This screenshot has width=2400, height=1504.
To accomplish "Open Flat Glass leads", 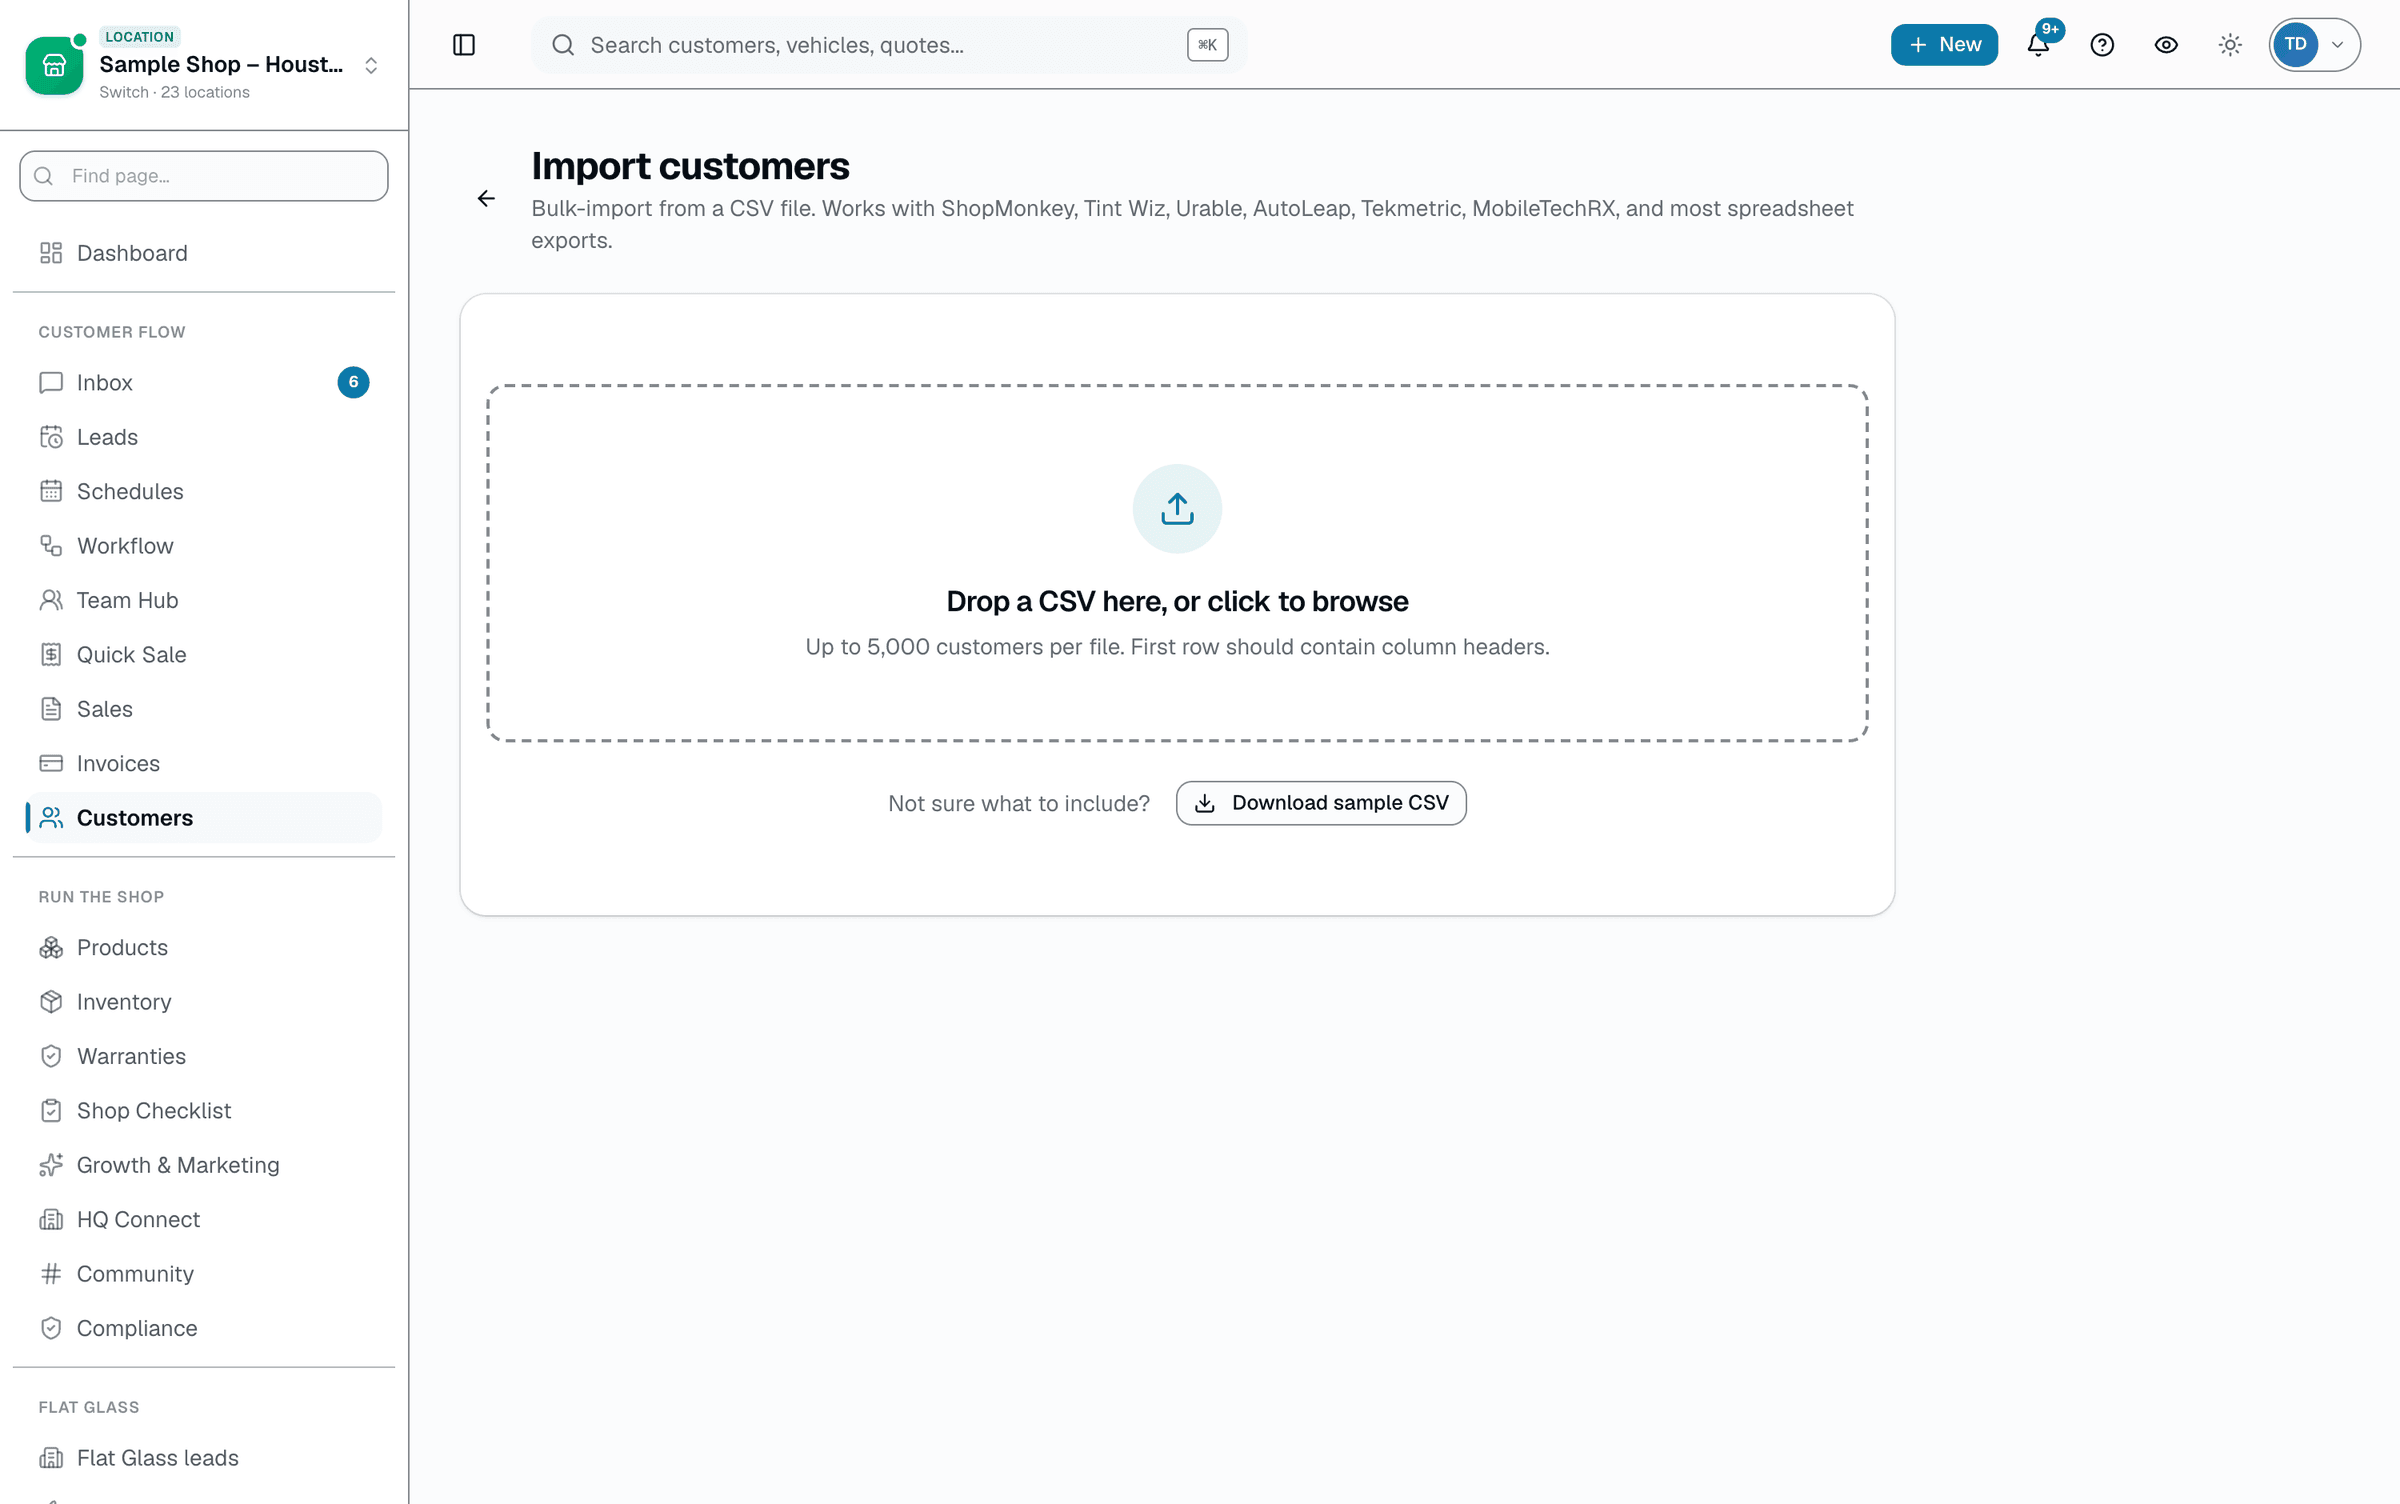I will [204, 1458].
